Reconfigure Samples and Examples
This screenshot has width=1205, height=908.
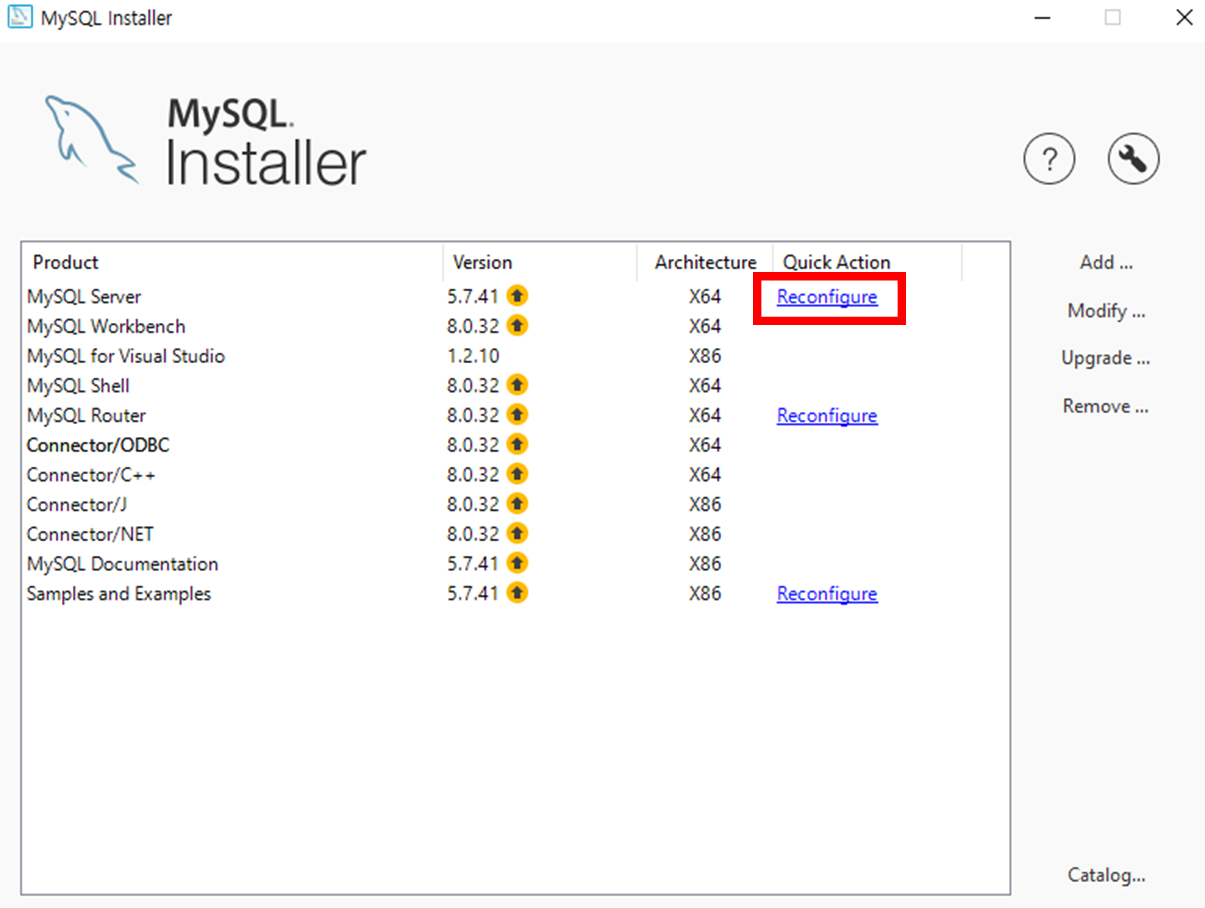click(827, 593)
